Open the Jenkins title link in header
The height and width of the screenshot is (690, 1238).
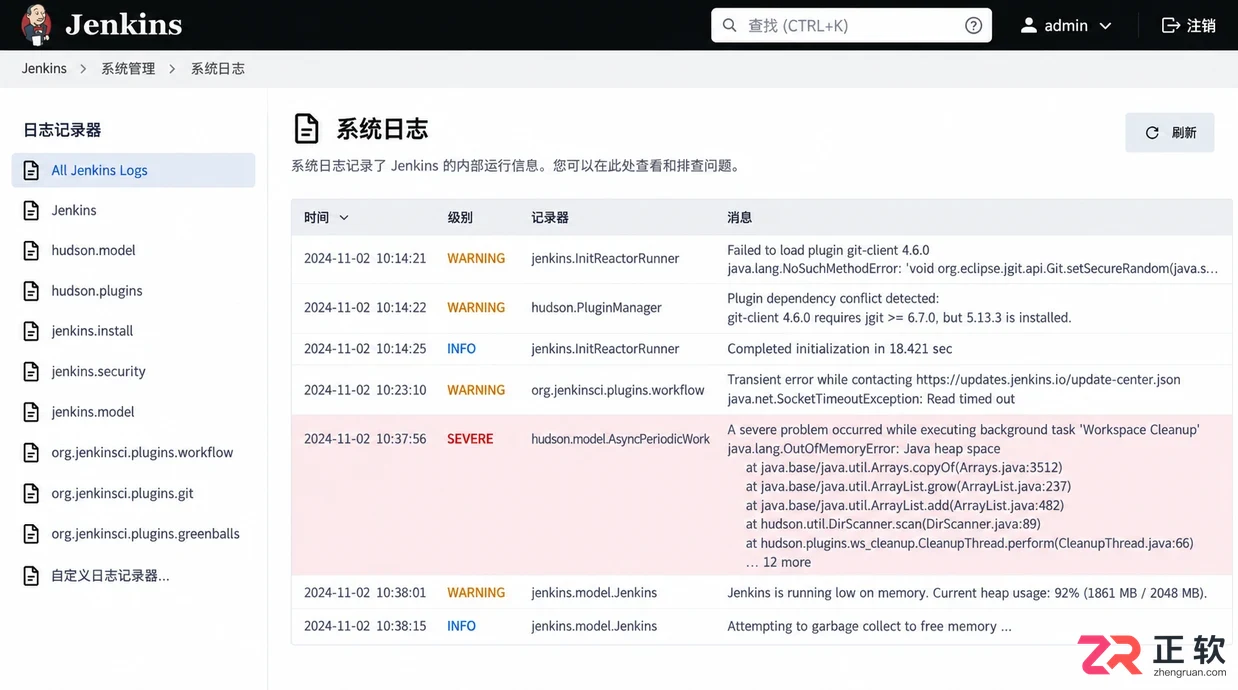124,25
